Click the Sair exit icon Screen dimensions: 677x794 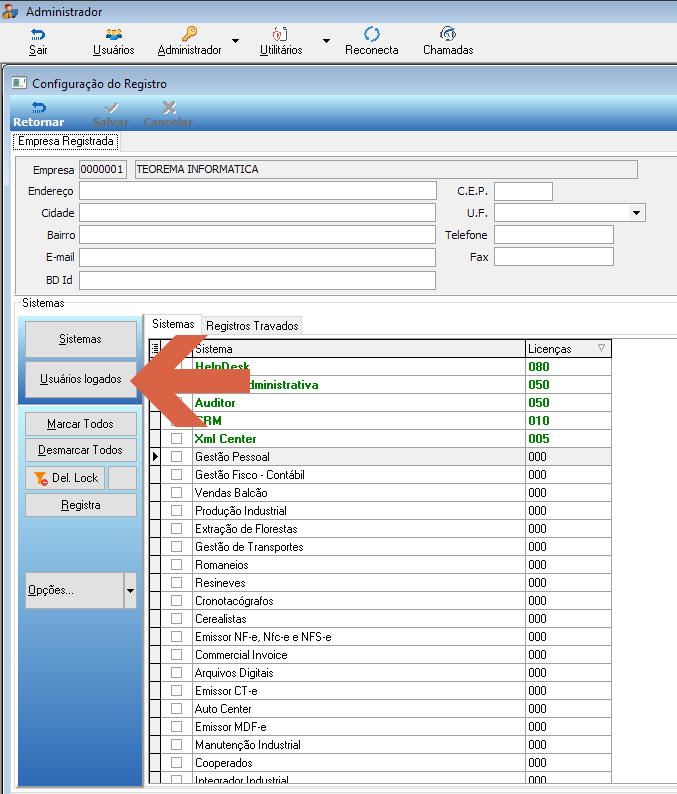(x=38, y=34)
